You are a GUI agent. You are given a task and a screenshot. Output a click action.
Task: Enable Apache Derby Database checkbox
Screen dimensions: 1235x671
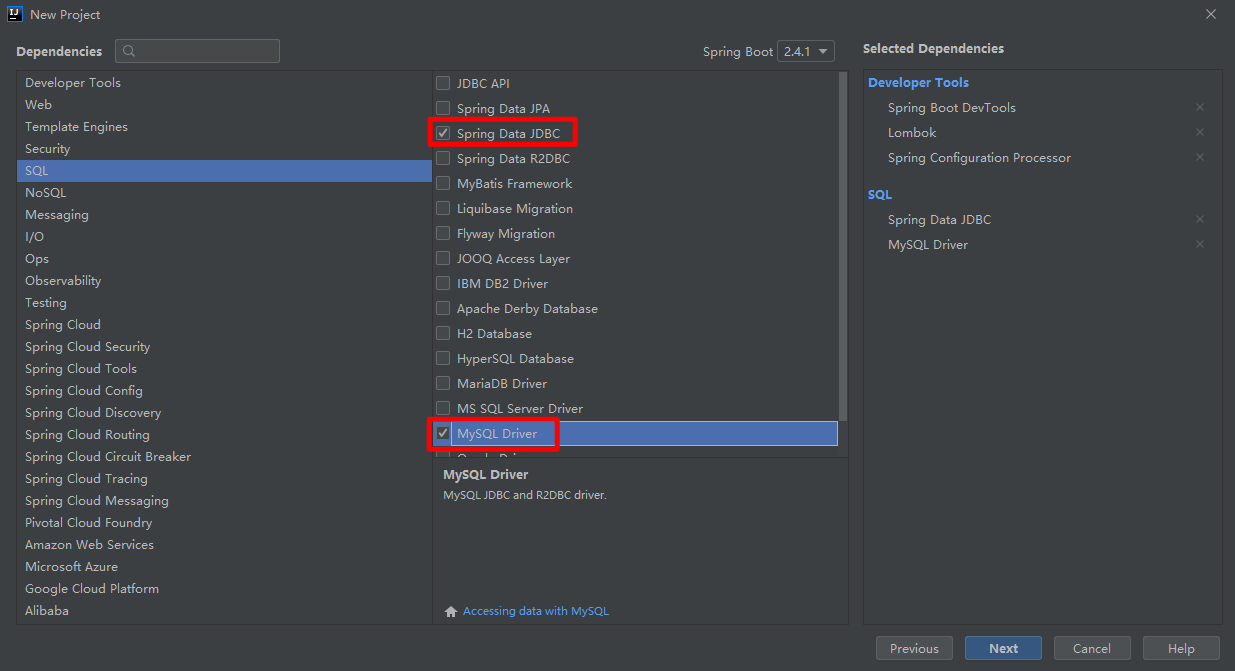(443, 308)
